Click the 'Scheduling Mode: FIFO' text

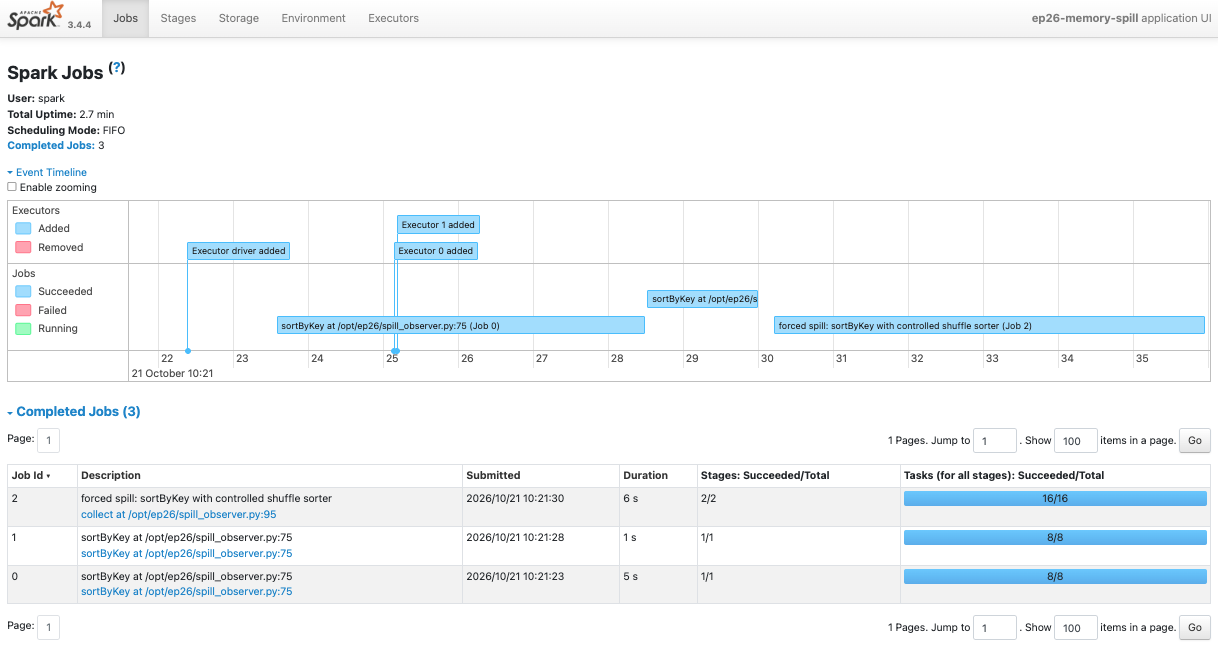coord(66,130)
